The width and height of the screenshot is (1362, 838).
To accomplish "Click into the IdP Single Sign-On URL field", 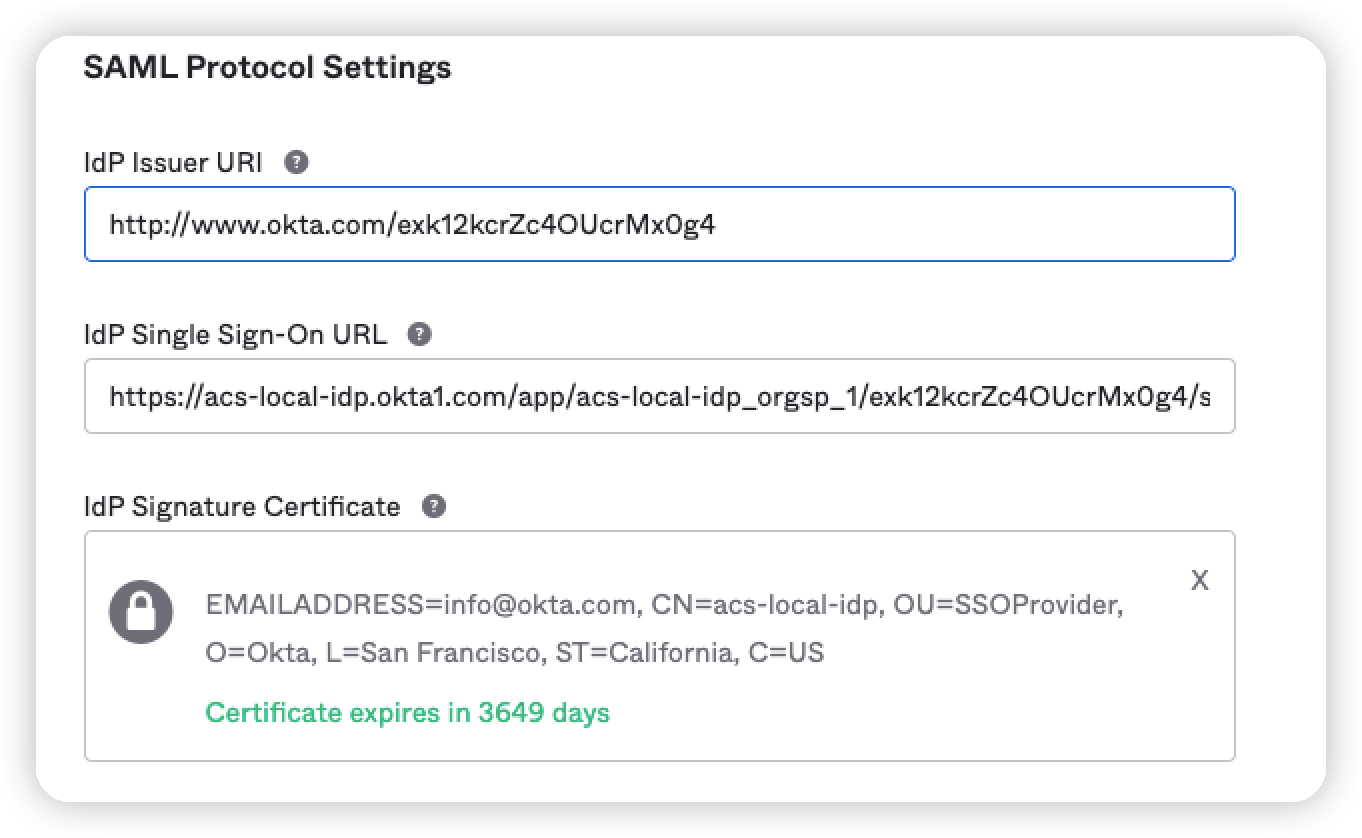I will click(x=660, y=397).
